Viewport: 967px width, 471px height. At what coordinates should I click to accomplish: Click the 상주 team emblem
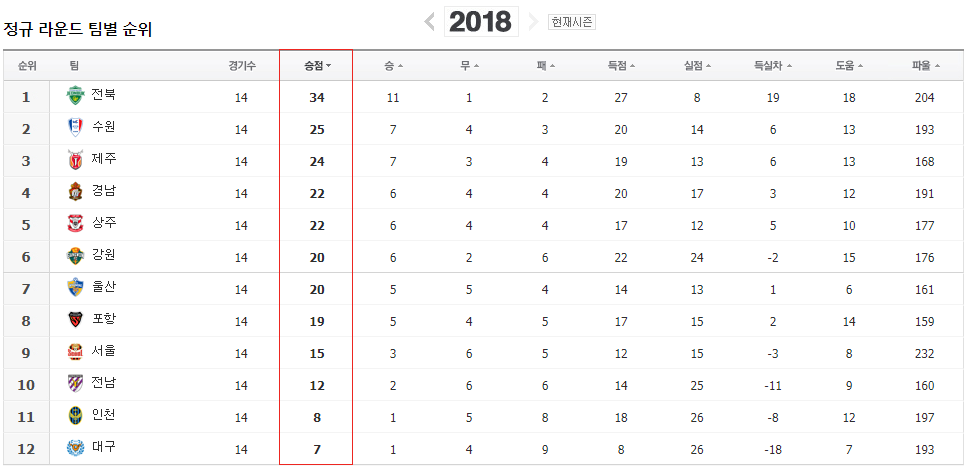pyautogui.click(x=75, y=224)
